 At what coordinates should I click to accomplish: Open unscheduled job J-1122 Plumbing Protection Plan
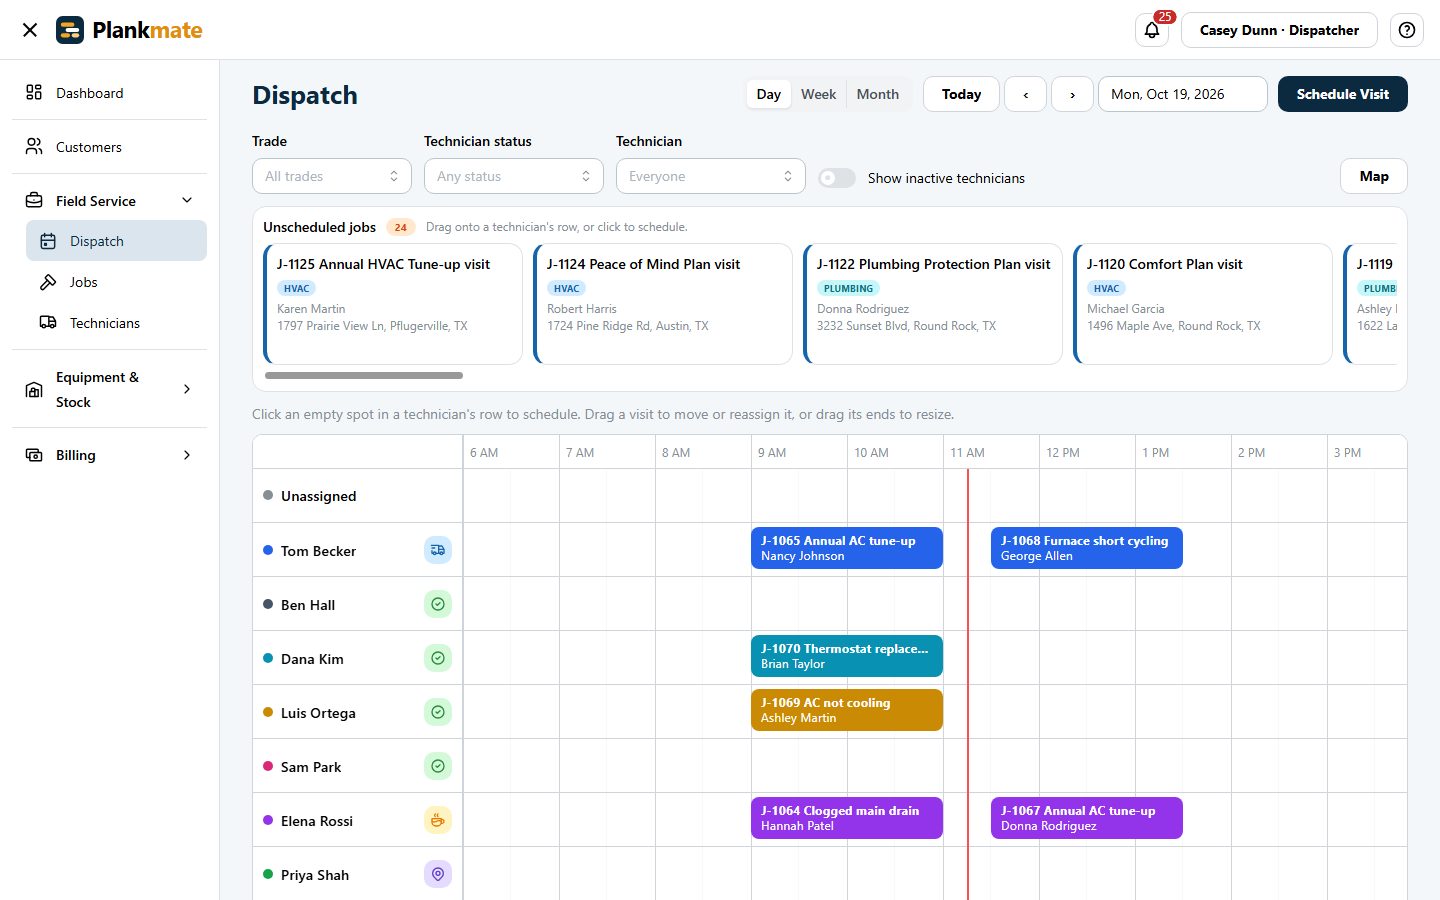[x=933, y=304]
